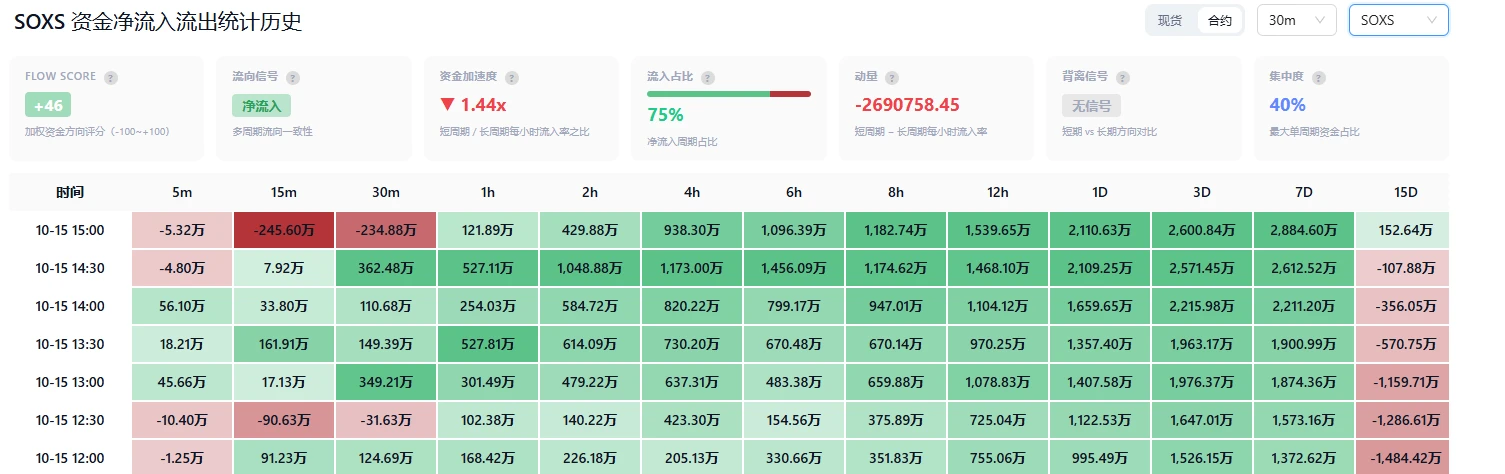Click the -1,286.61万 cell
Image resolution: width=1505 pixels, height=474 pixels.
pos(1403,420)
